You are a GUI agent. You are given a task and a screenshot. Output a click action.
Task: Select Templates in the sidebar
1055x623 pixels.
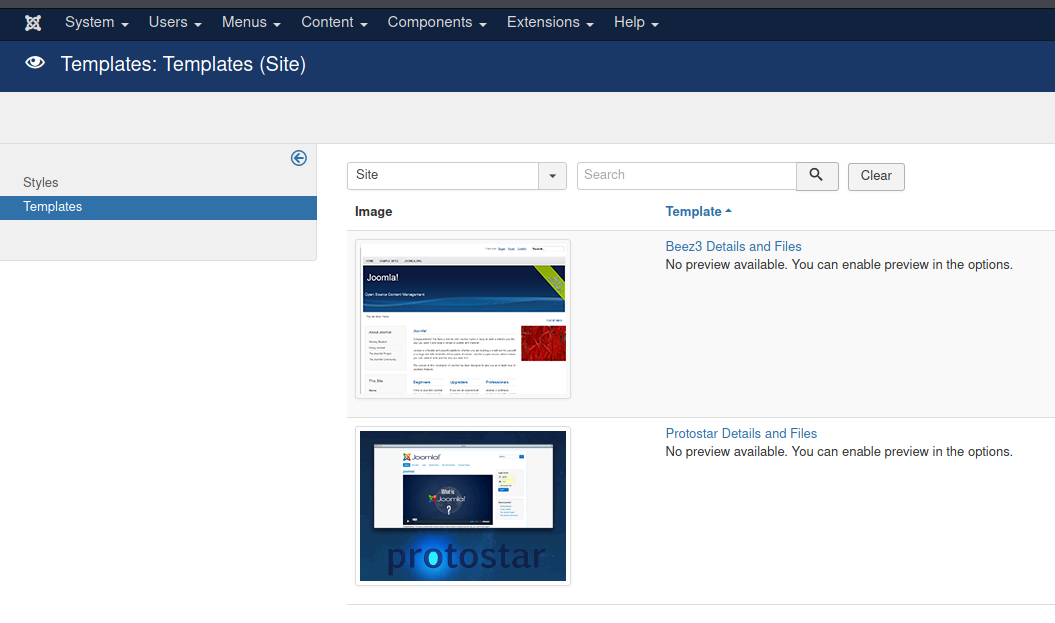pos(158,207)
